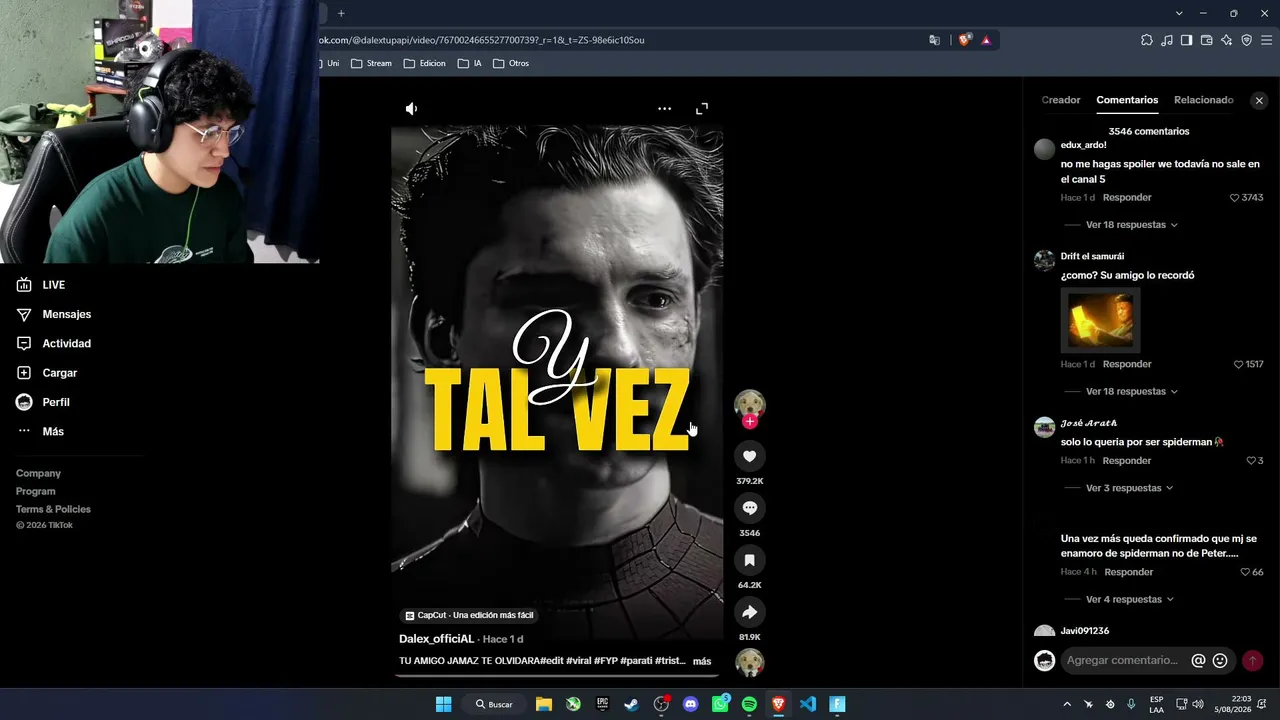Save the video with the bookmark icon
The height and width of the screenshot is (720, 1280).
coord(750,560)
